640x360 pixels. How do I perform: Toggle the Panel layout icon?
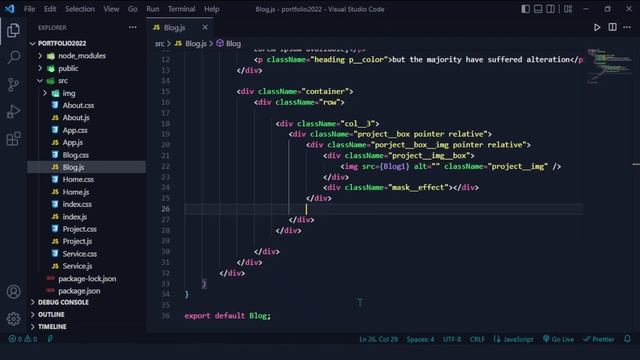538,9
